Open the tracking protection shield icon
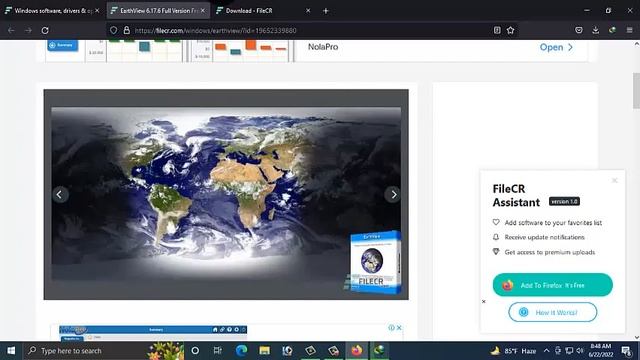Screen dimensions: 640x360 [x=114, y=30]
